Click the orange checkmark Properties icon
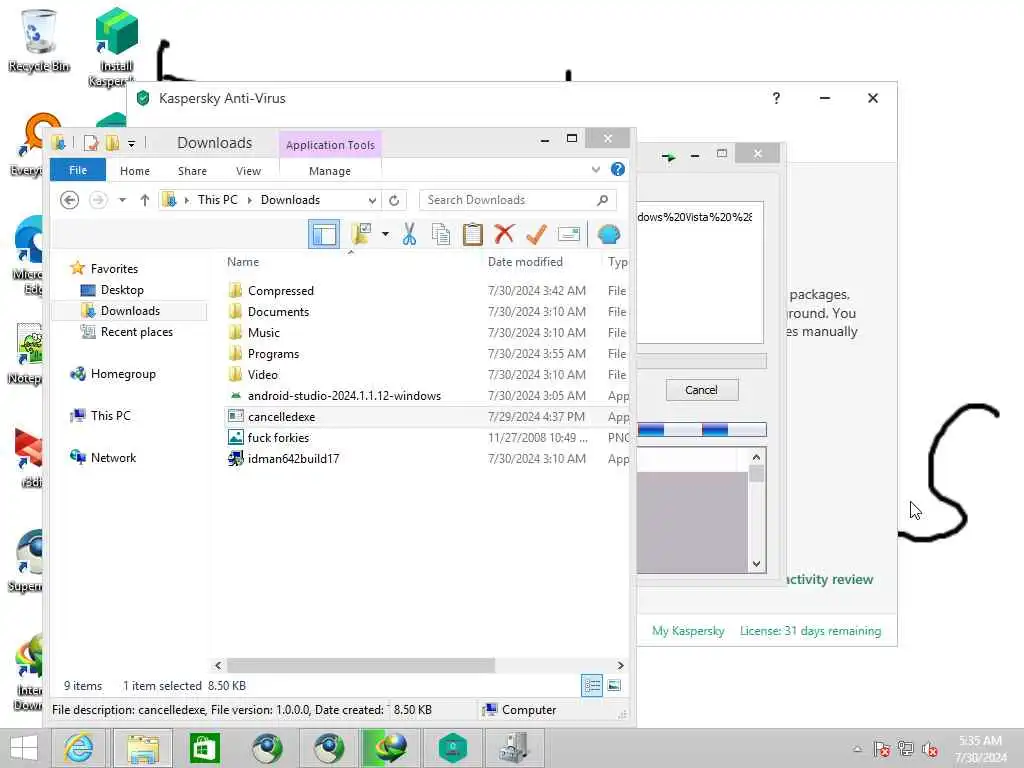The image size is (1024, 768). click(536, 234)
